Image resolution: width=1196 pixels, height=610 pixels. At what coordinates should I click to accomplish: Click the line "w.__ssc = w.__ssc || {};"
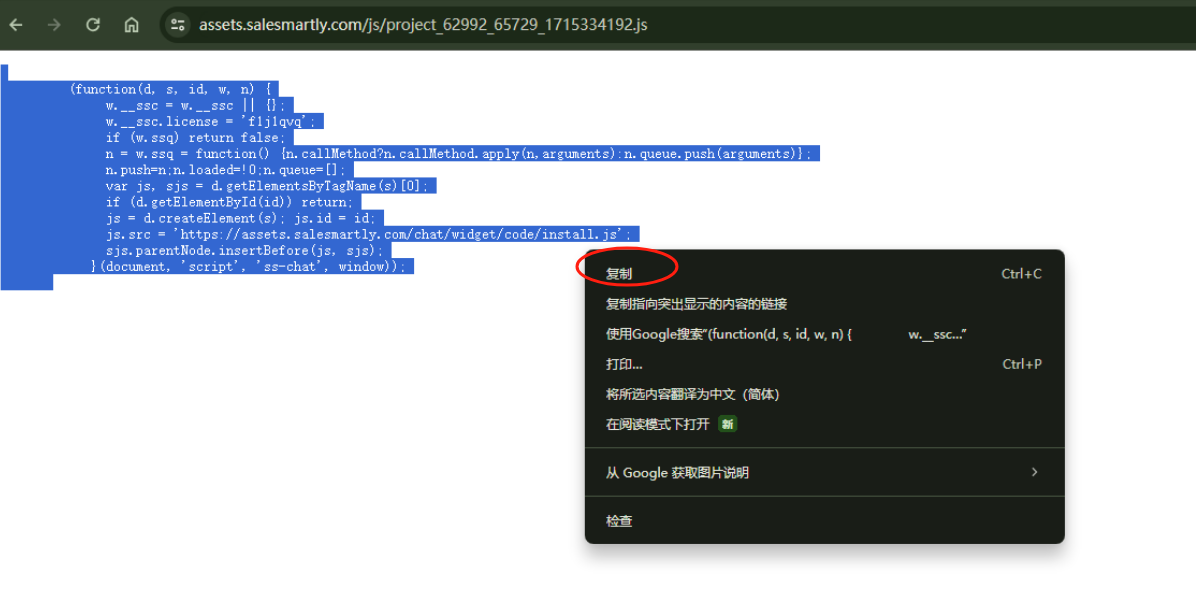pos(195,105)
